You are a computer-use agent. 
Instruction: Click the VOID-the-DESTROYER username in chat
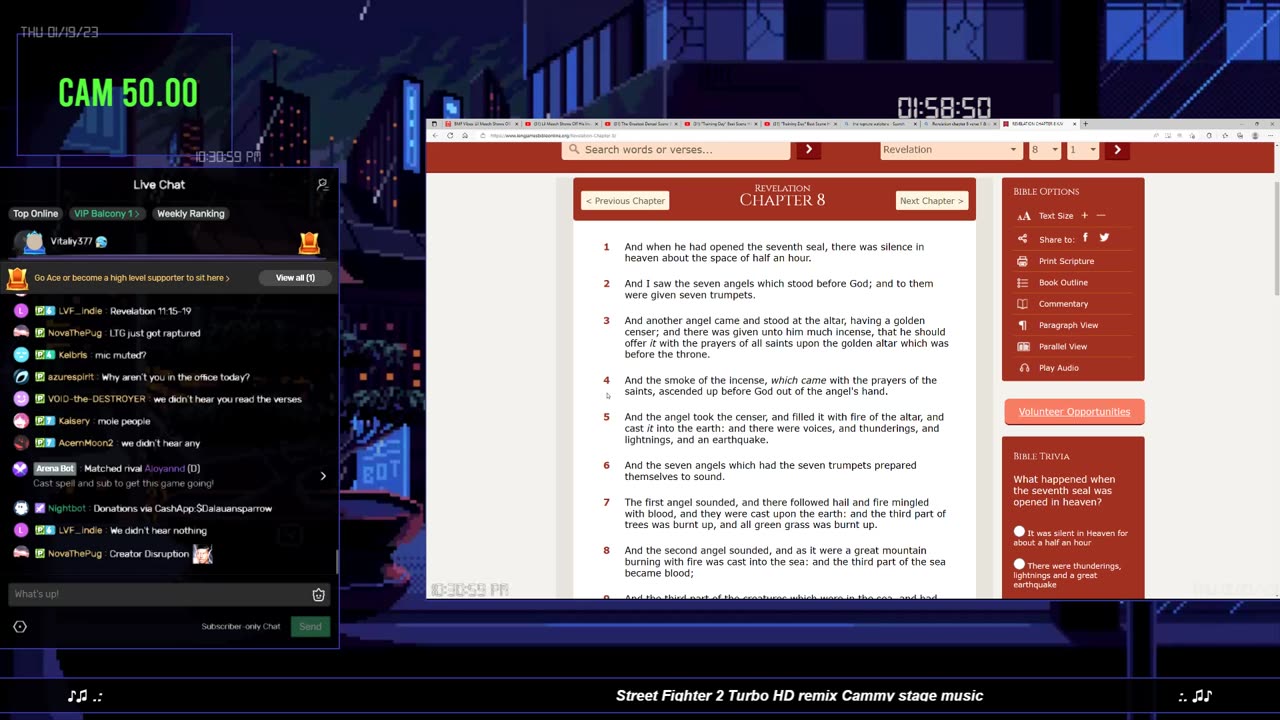[x=96, y=399]
